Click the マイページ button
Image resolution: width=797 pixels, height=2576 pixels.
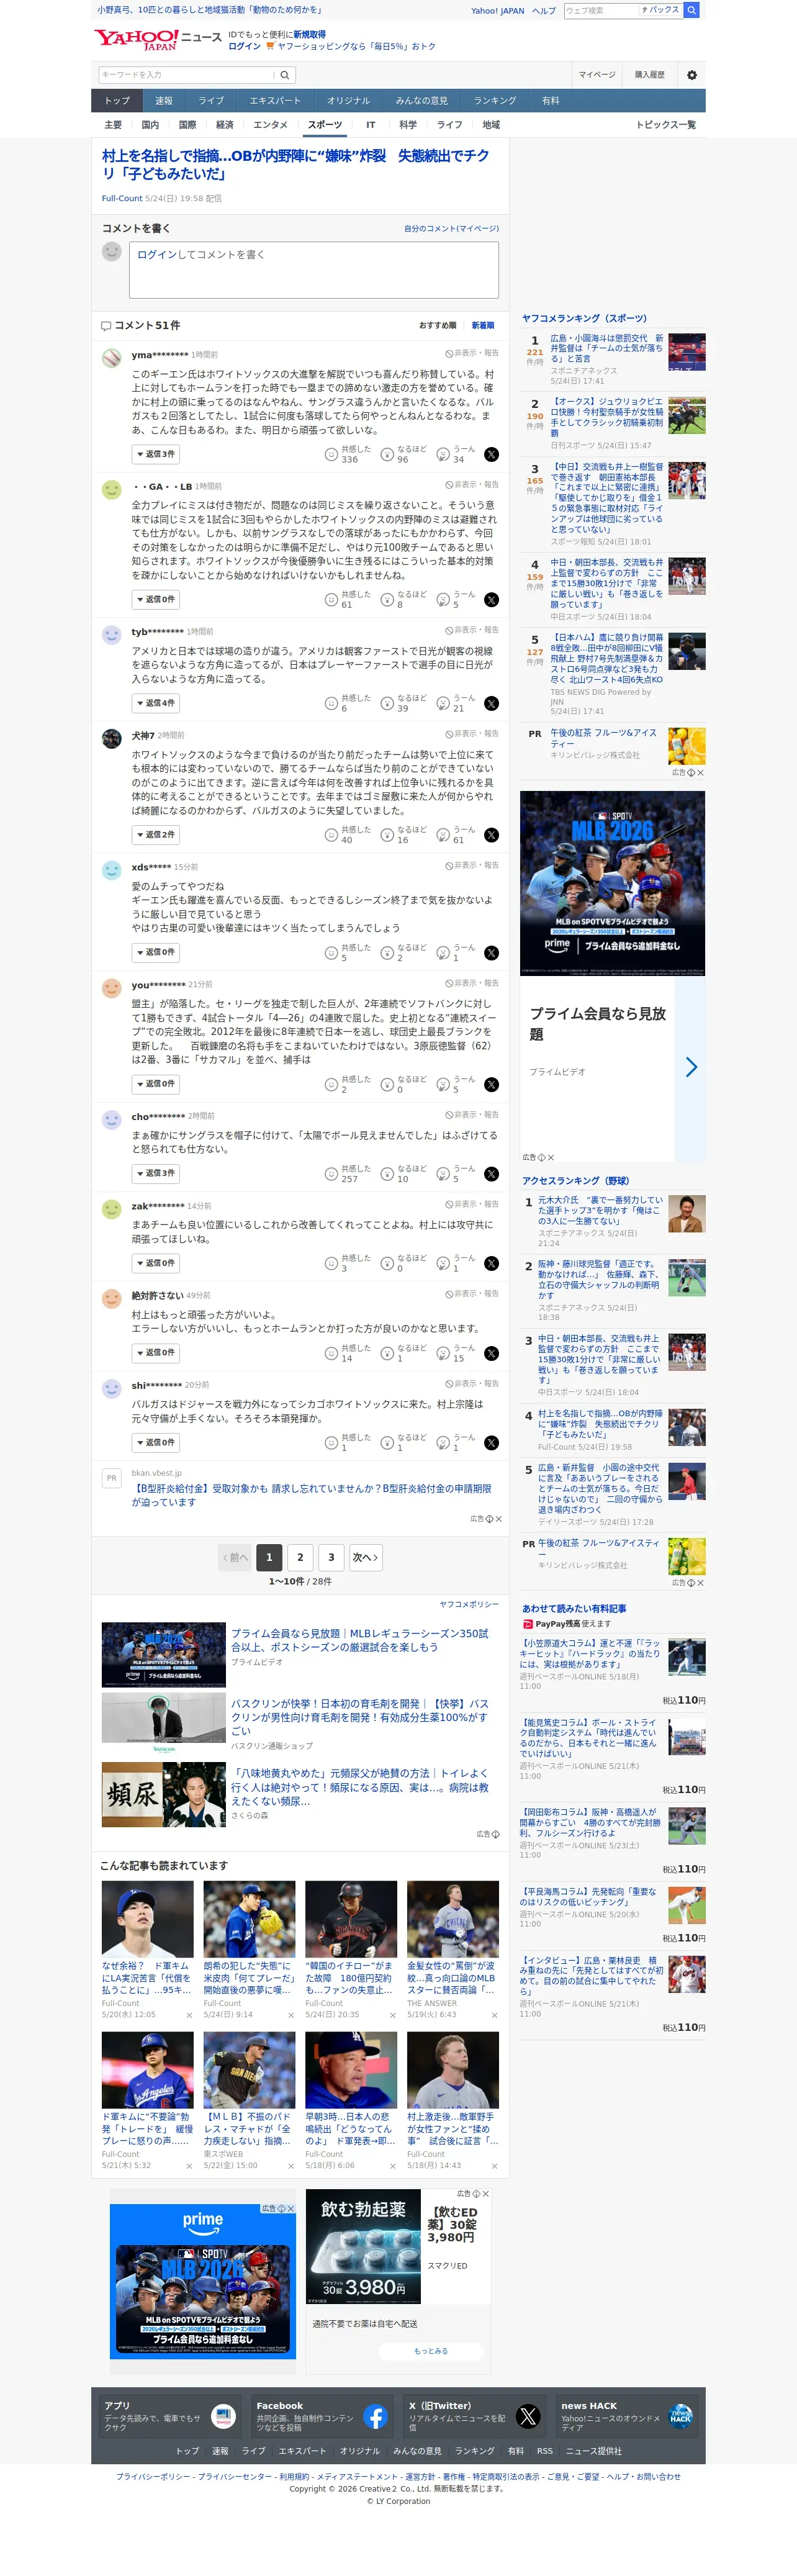point(597,75)
